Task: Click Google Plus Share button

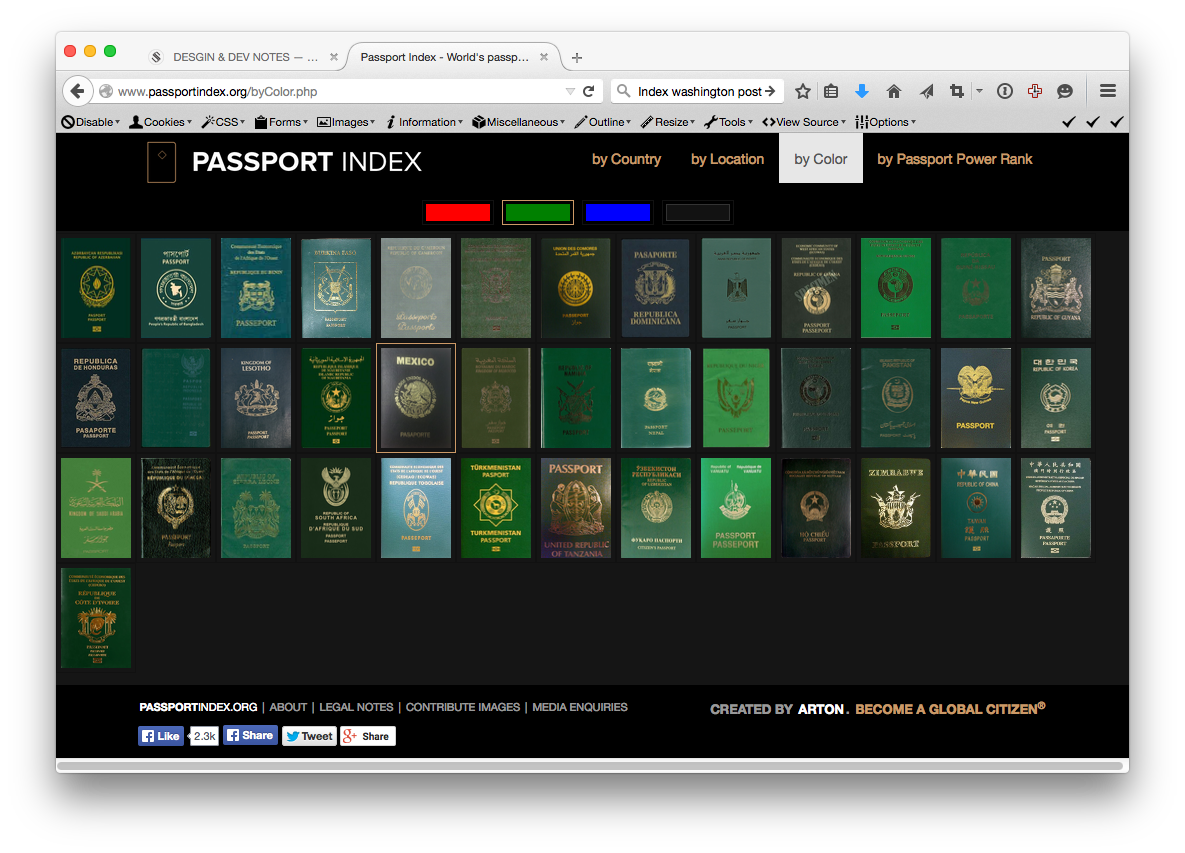Action: (x=368, y=736)
